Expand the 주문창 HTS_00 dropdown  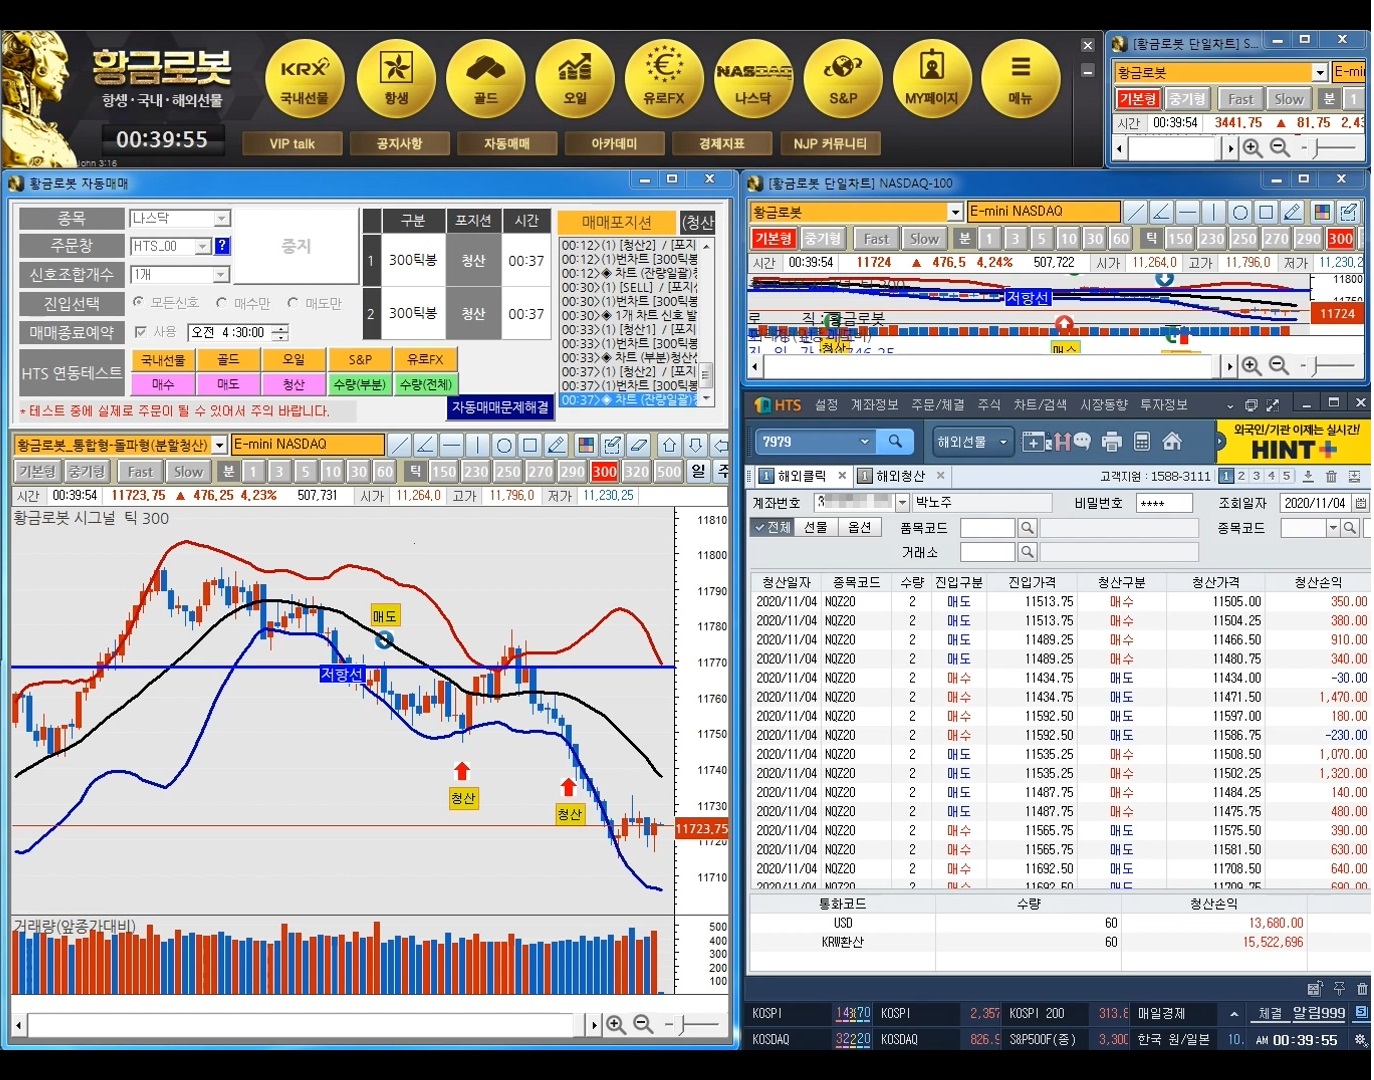coord(203,246)
